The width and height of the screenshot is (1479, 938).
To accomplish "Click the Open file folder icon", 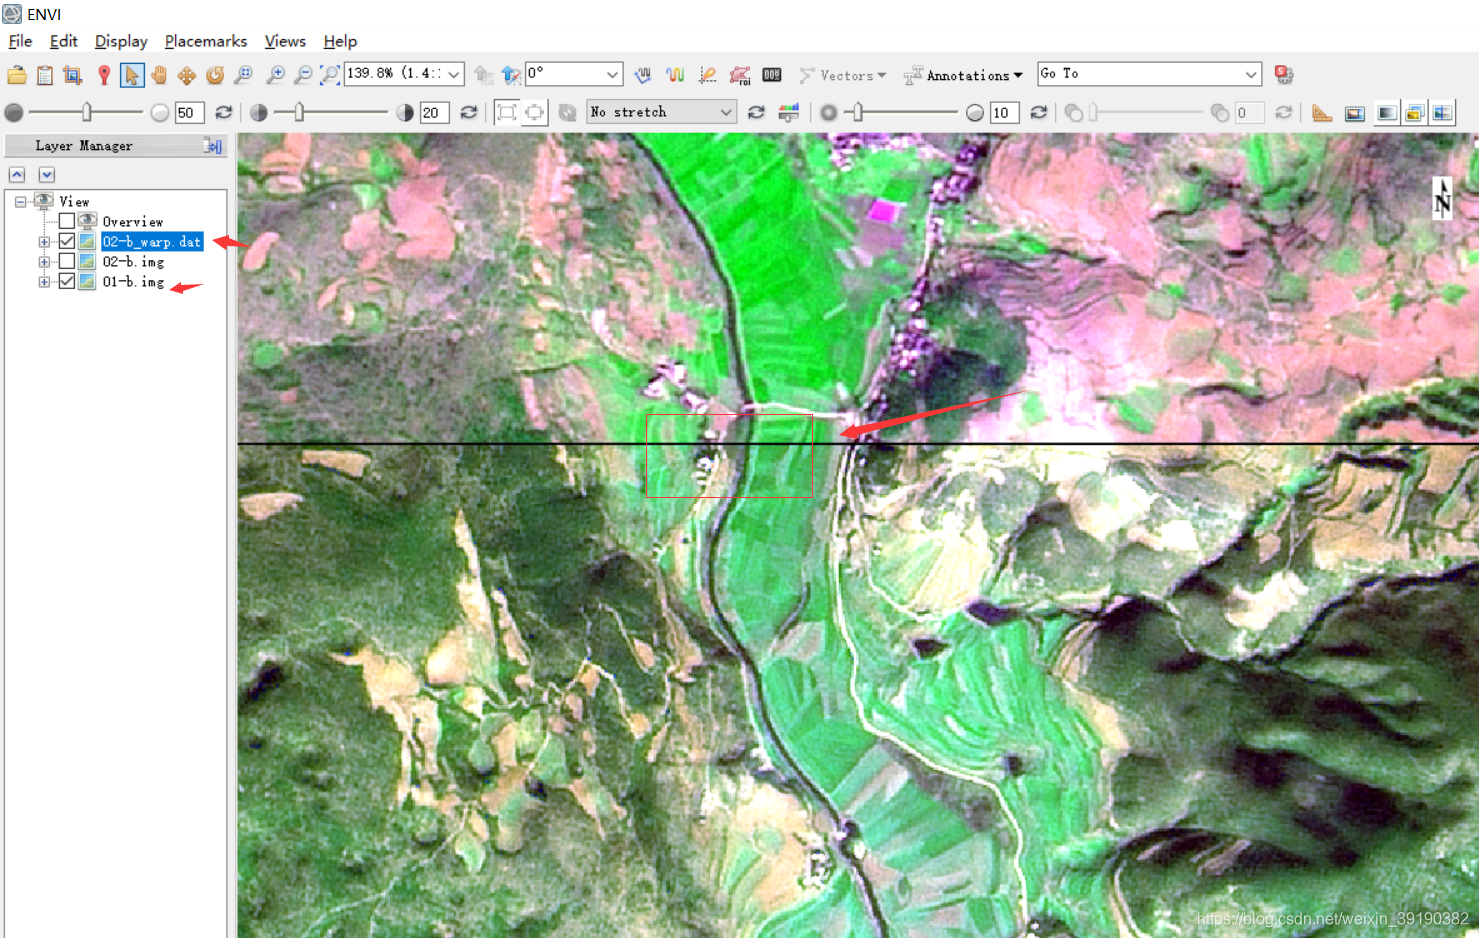I will point(17,75).
